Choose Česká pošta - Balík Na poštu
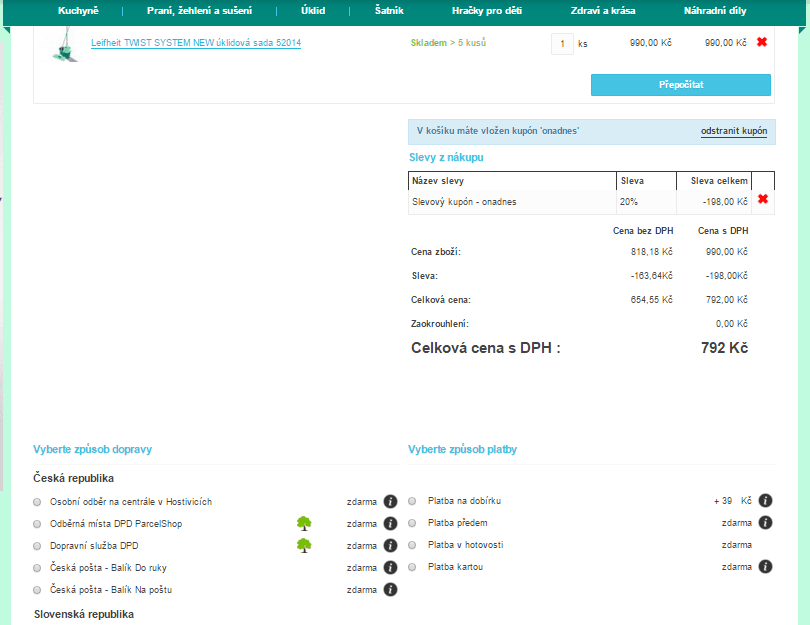Screen dimensions: 810x625 click(x=37, y=590)
